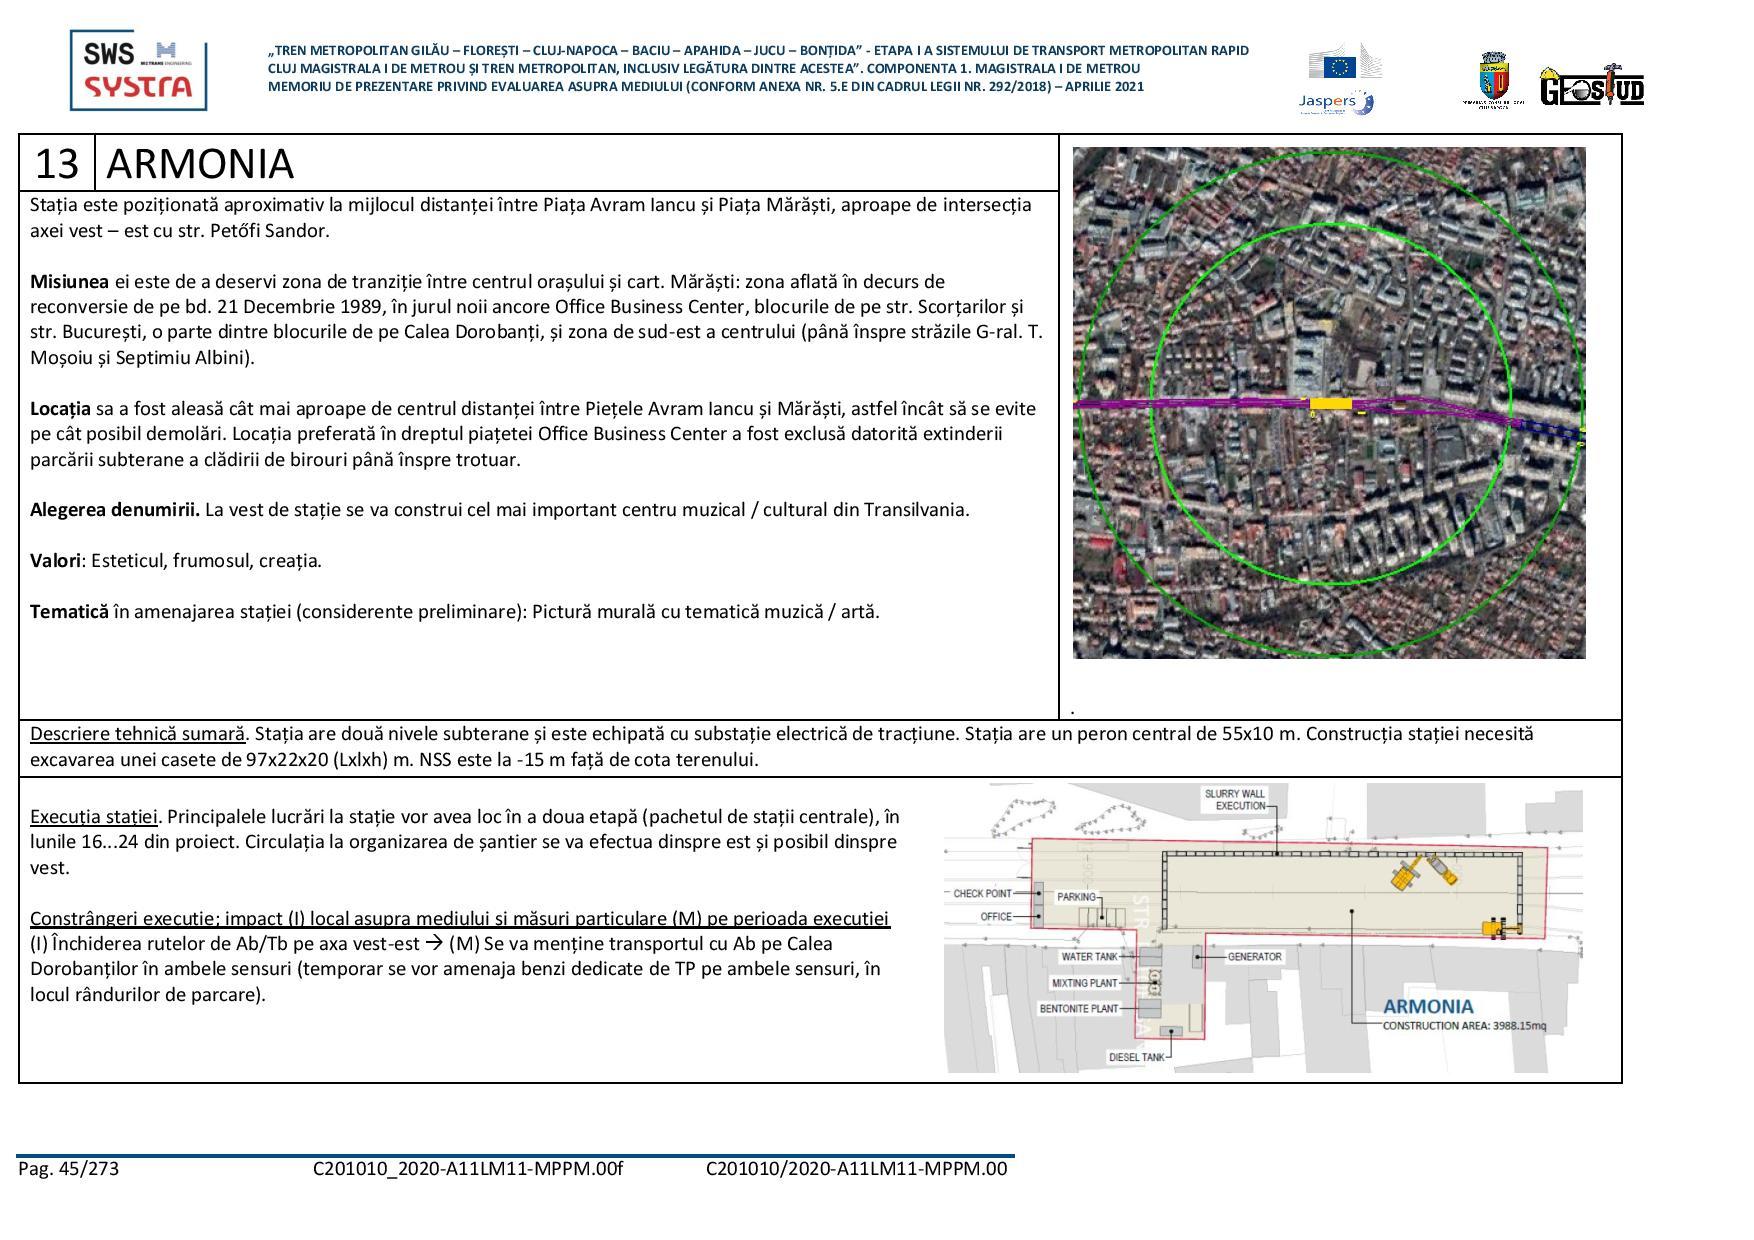Click the 'DIESEL TANK' label in diagram
1754x1240 pixels.
(x=1136, y=1057)
